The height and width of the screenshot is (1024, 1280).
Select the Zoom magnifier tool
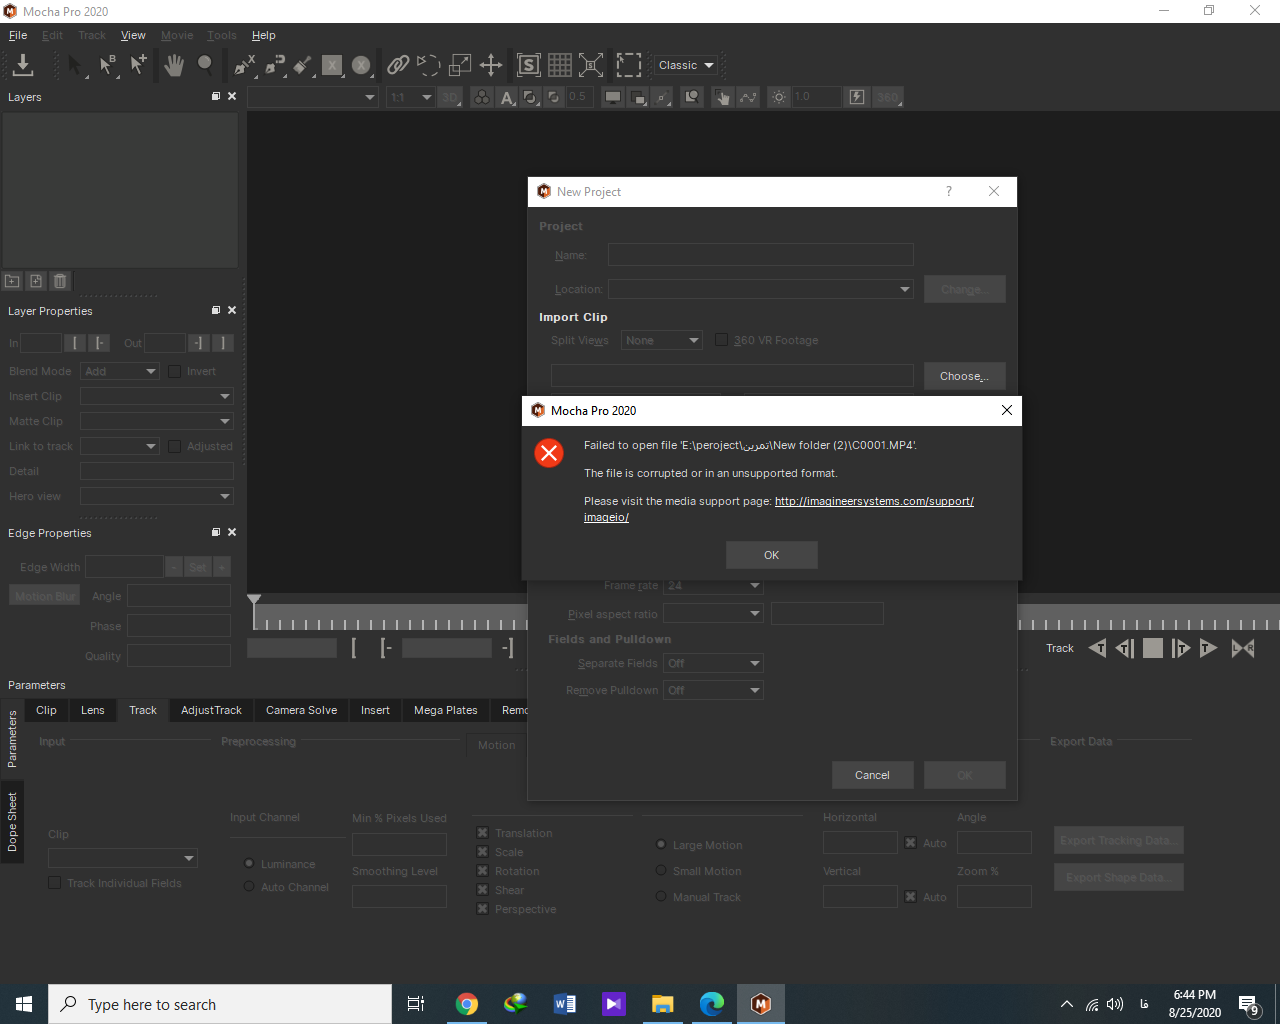(205, 65)
